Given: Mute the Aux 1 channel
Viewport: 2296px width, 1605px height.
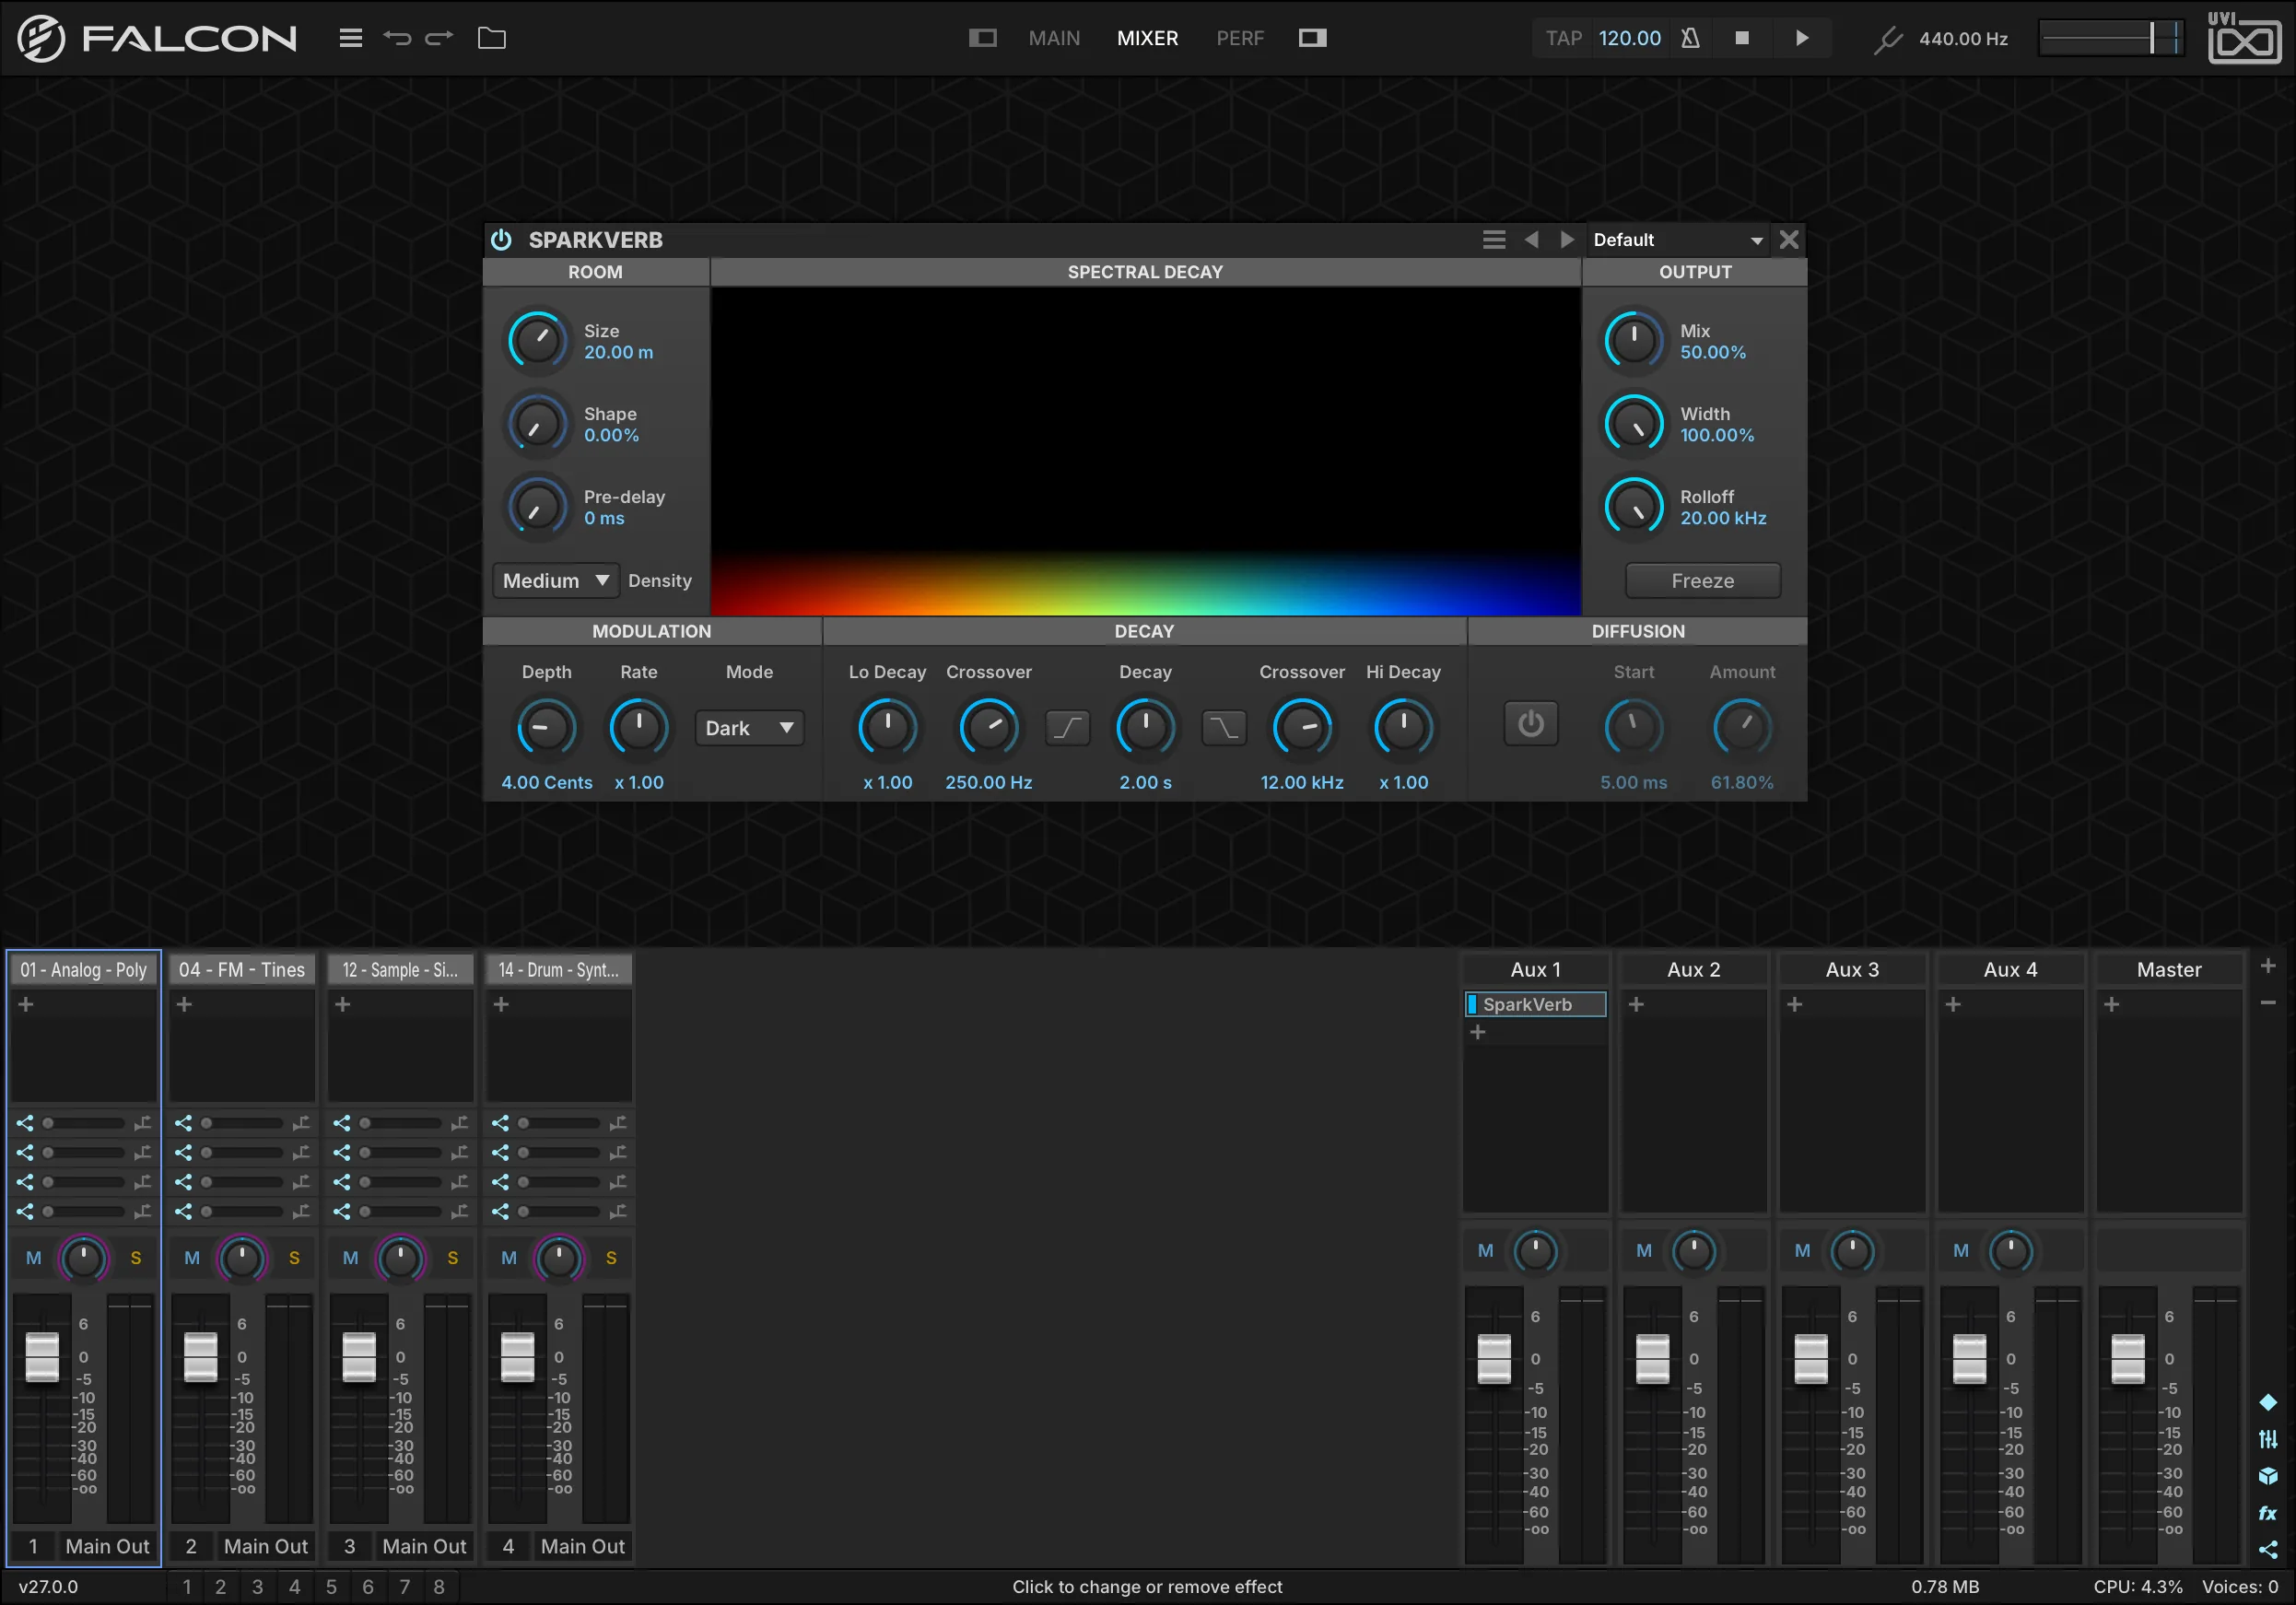Looking at the screenshot, I should [1485, 1251].
